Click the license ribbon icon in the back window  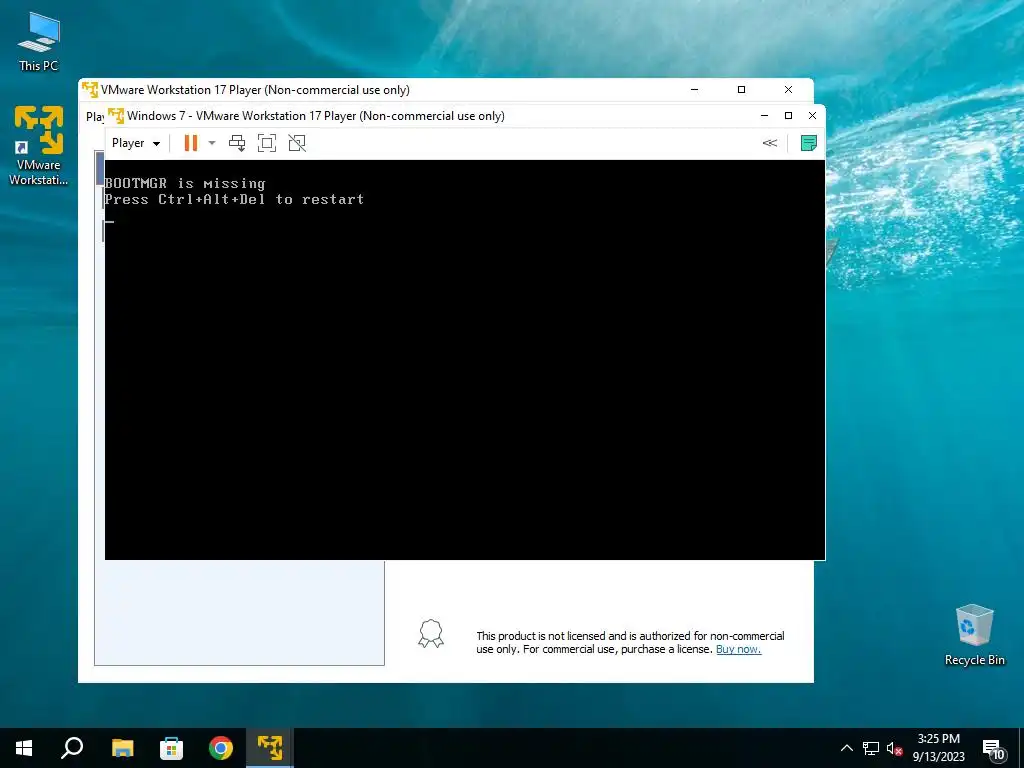pyautogui.click(x=431, y=633)
